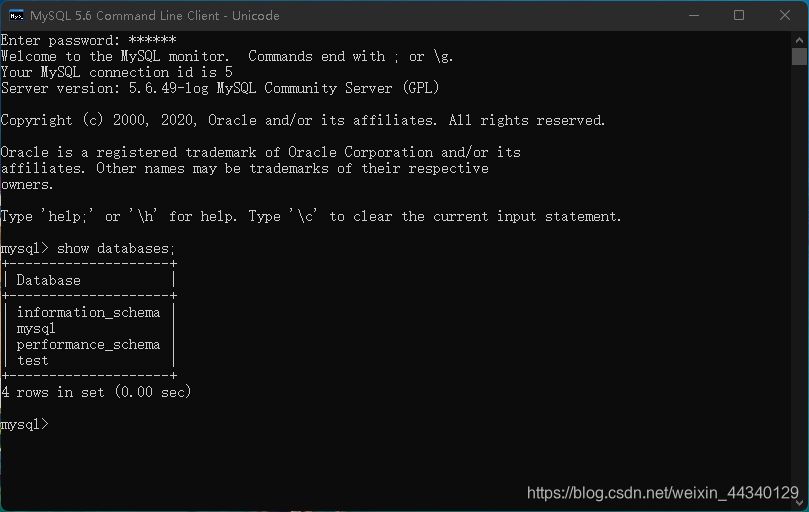This screenshot has height=512, width=809.
Task: Select the 'mysql' row in the database list
Action: [x=36, y=328]
